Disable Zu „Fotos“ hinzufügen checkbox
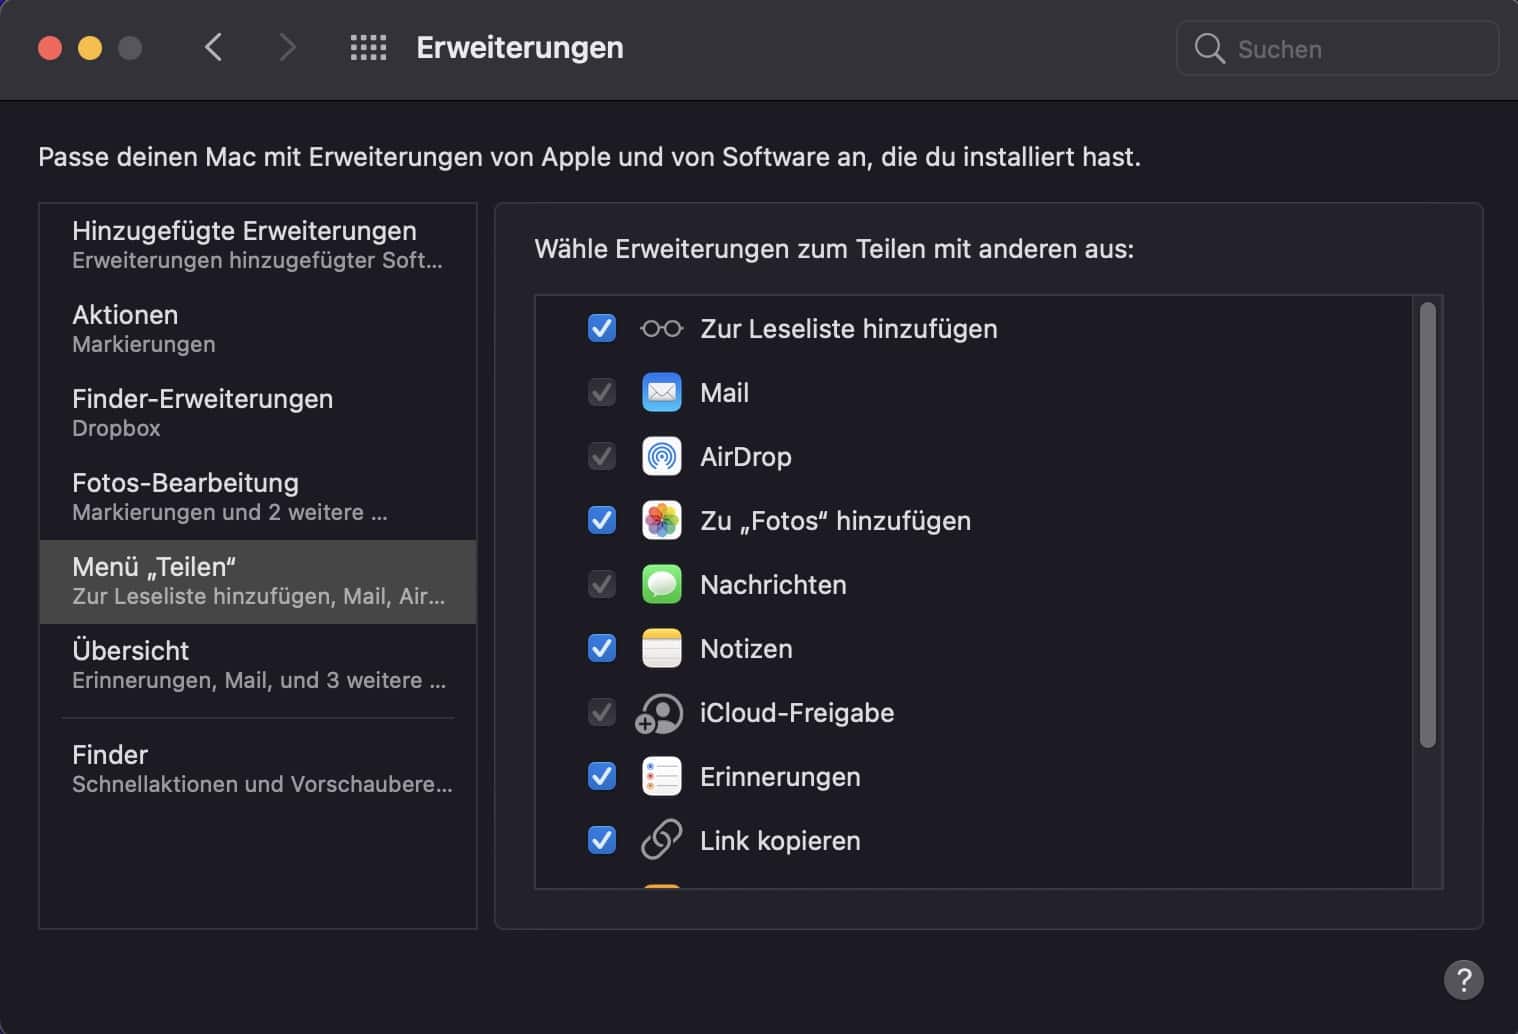 602,521
